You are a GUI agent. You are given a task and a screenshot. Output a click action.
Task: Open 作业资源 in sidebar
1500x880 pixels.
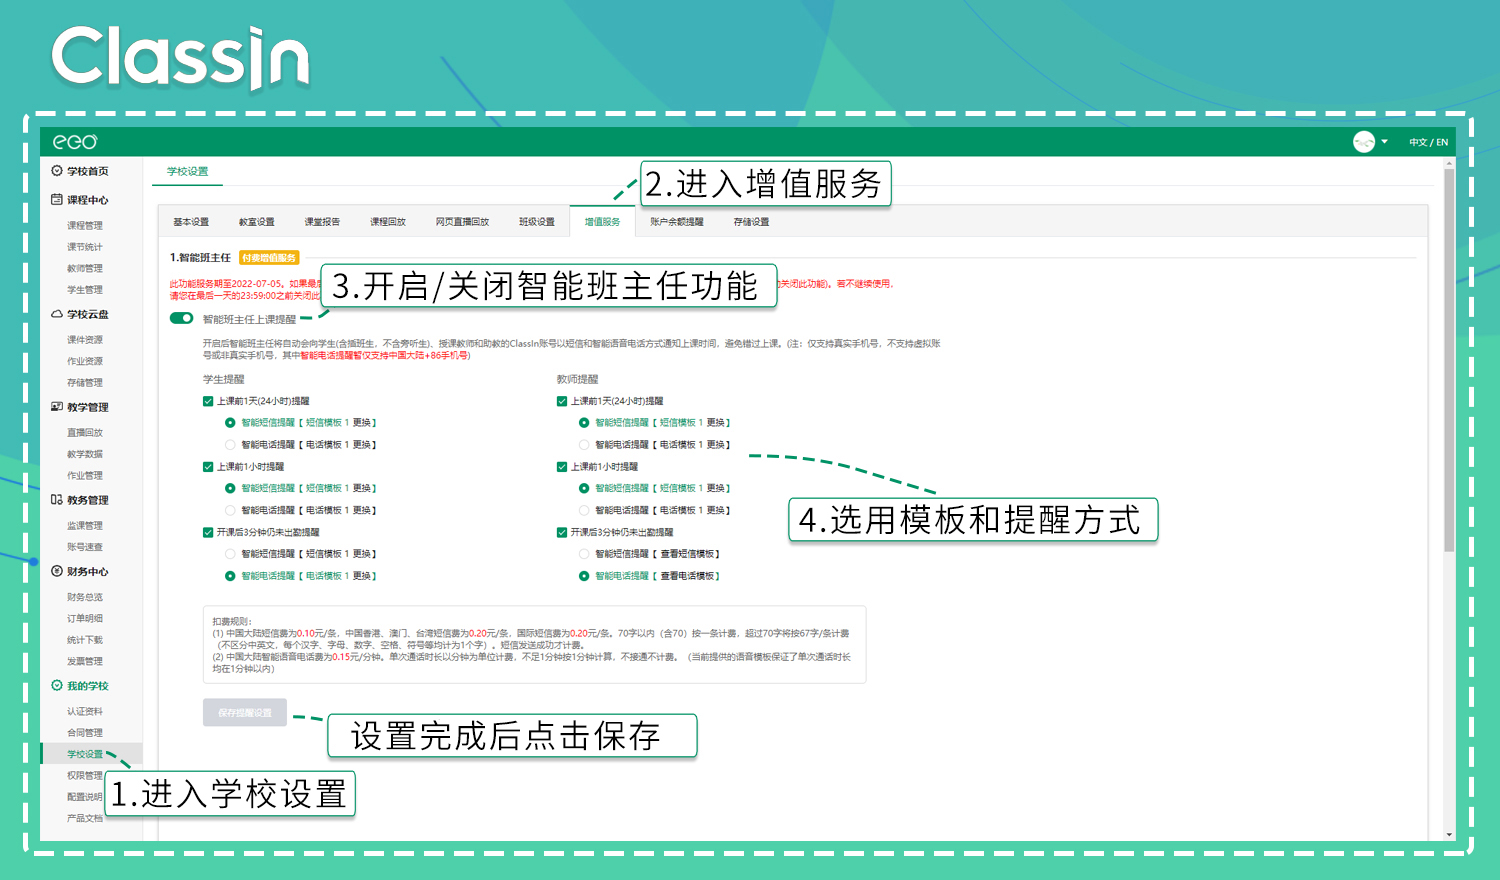[85, 362]
